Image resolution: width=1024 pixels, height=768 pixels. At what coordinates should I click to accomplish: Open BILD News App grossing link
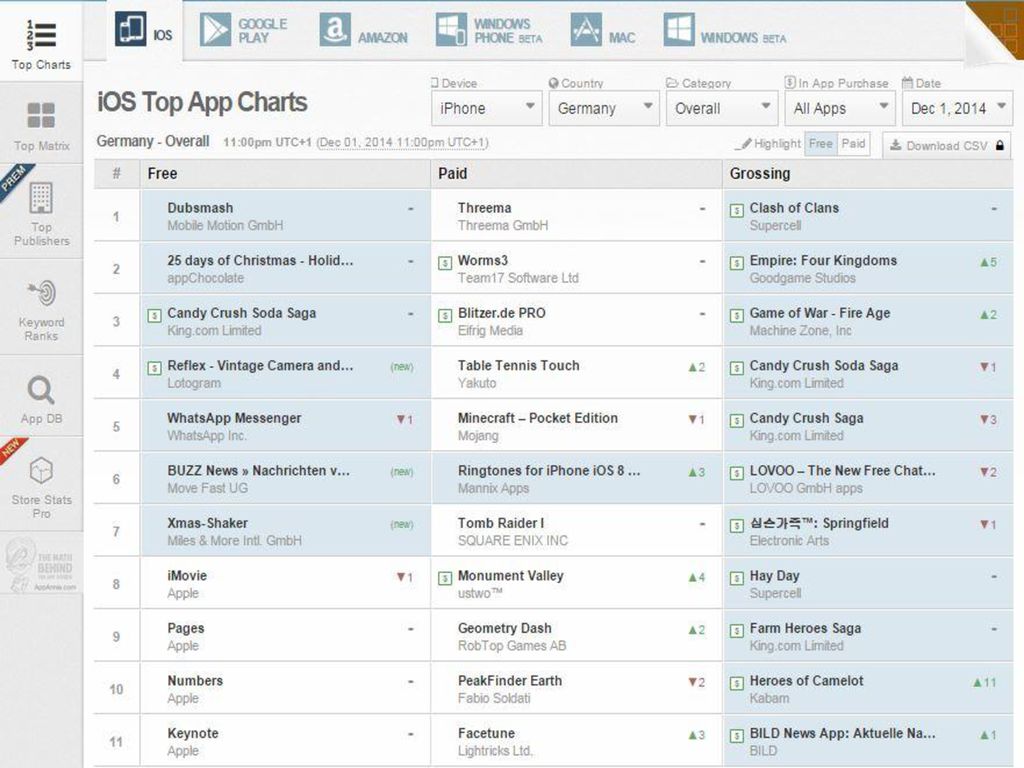tap(842, 733)
